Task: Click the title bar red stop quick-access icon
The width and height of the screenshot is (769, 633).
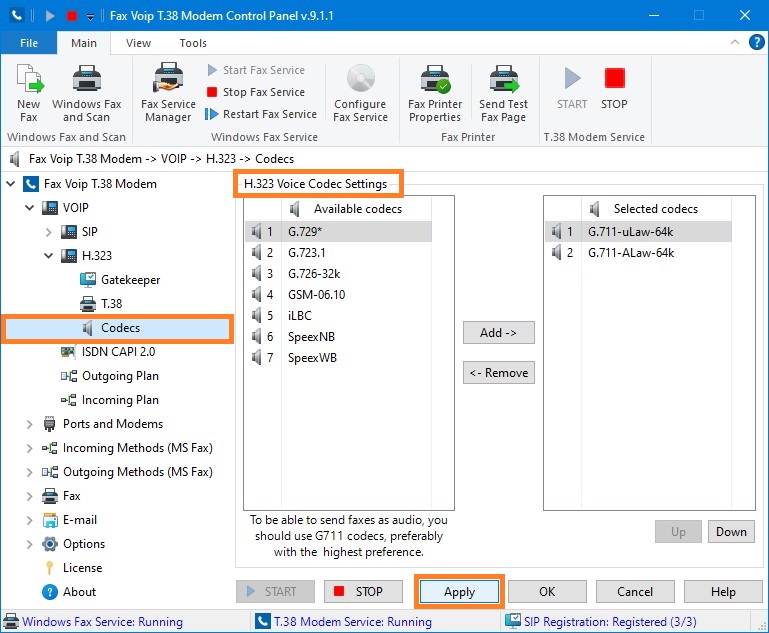Action: click(72, 16)
